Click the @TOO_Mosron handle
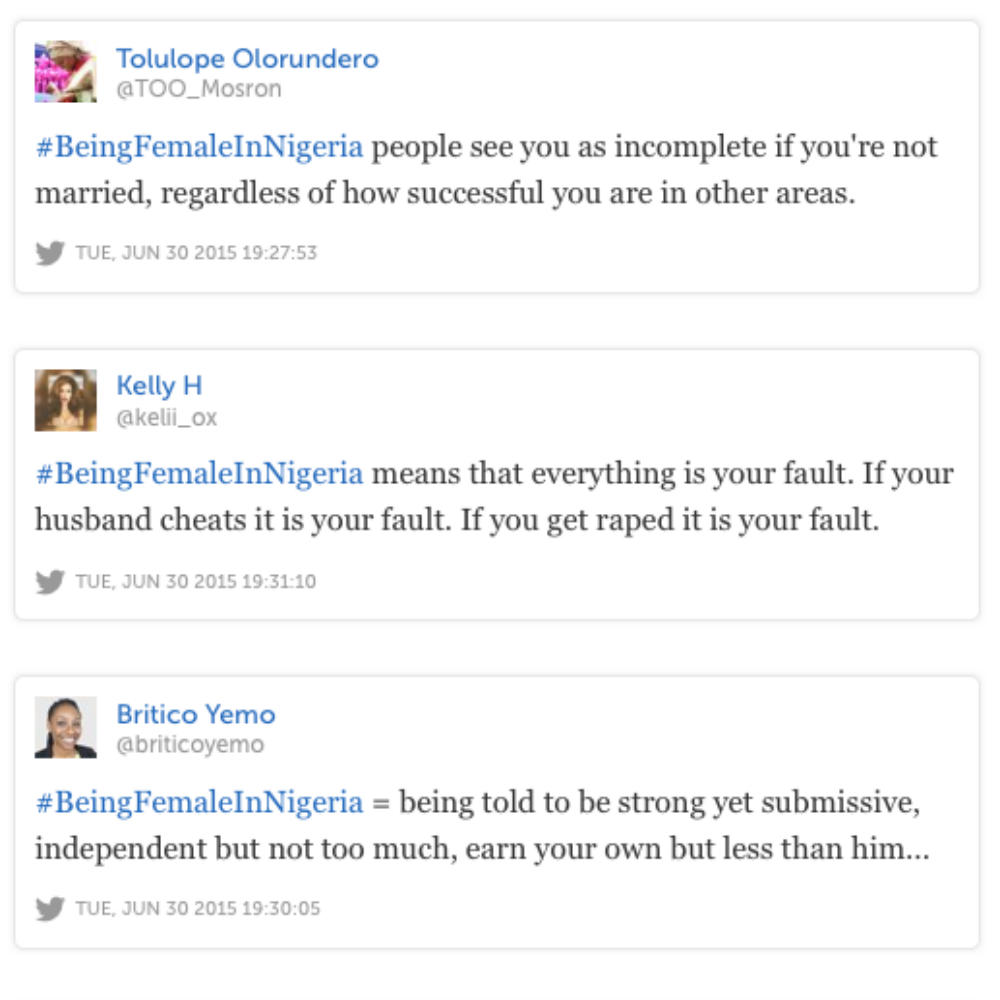 [x=198, y=89]
